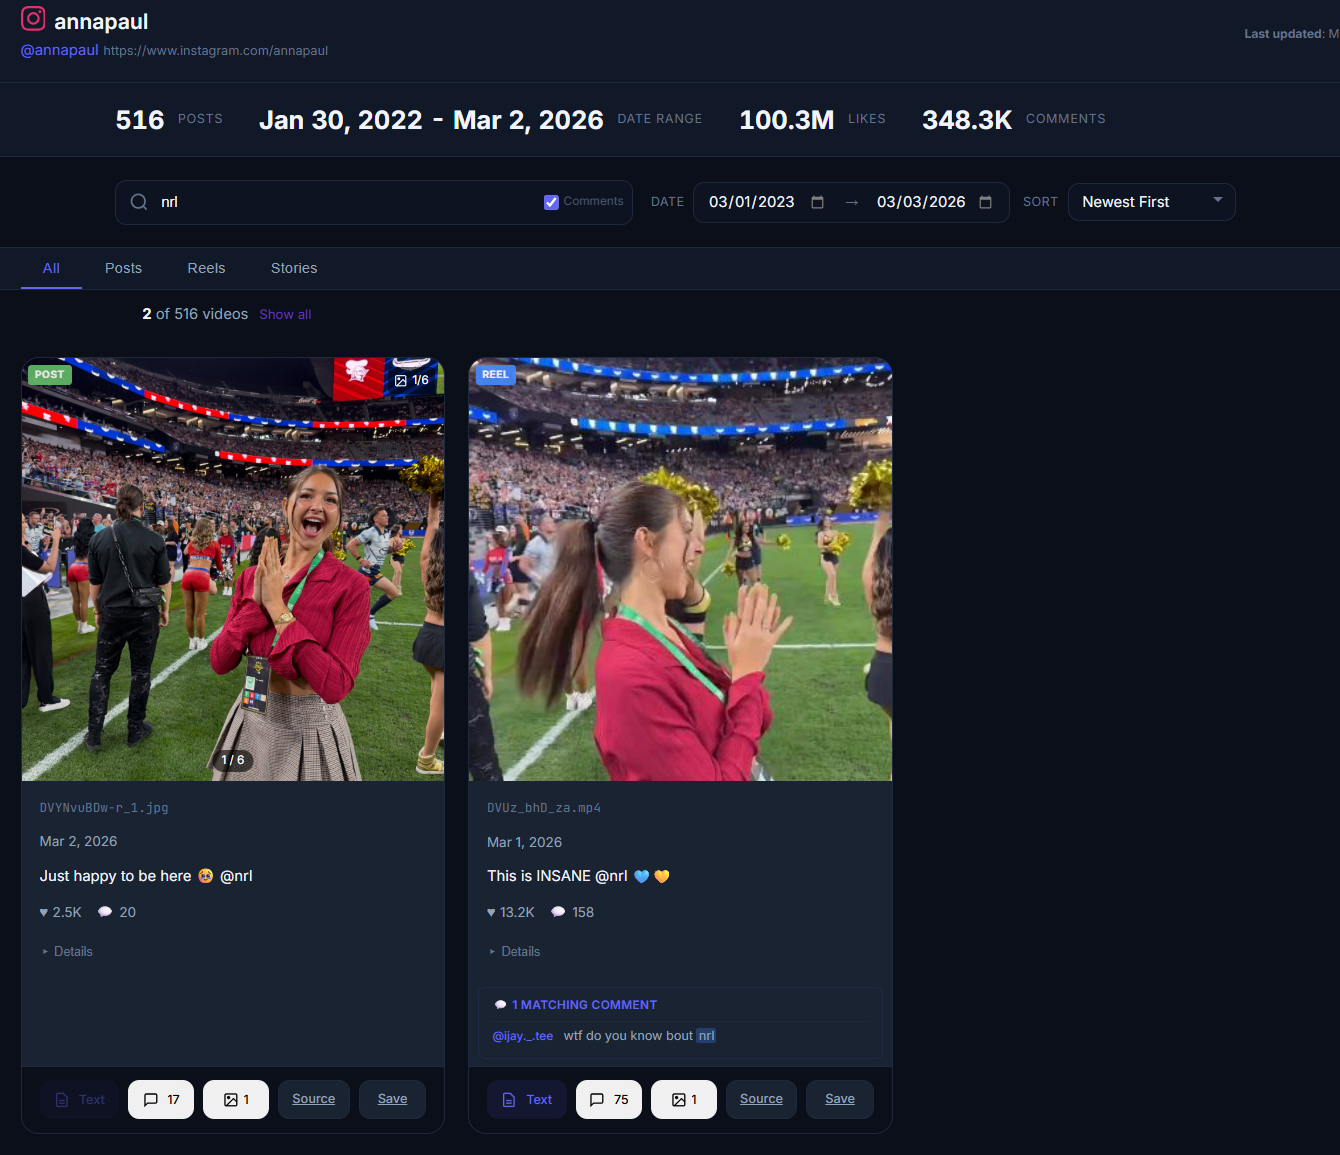The width and height of the screenshot is (1340, 1155).
Task: Click the search magnifier icon
Action: [x=139, y=202]
